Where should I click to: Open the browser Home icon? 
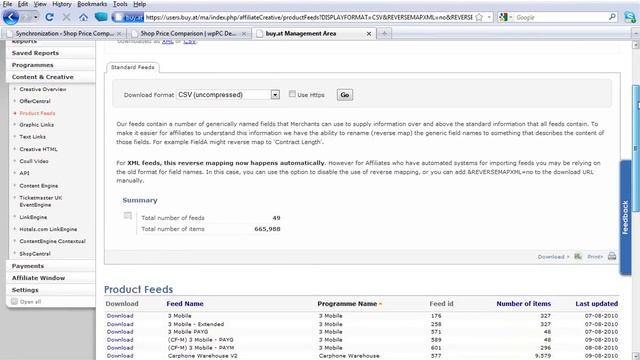pos(83,17)
